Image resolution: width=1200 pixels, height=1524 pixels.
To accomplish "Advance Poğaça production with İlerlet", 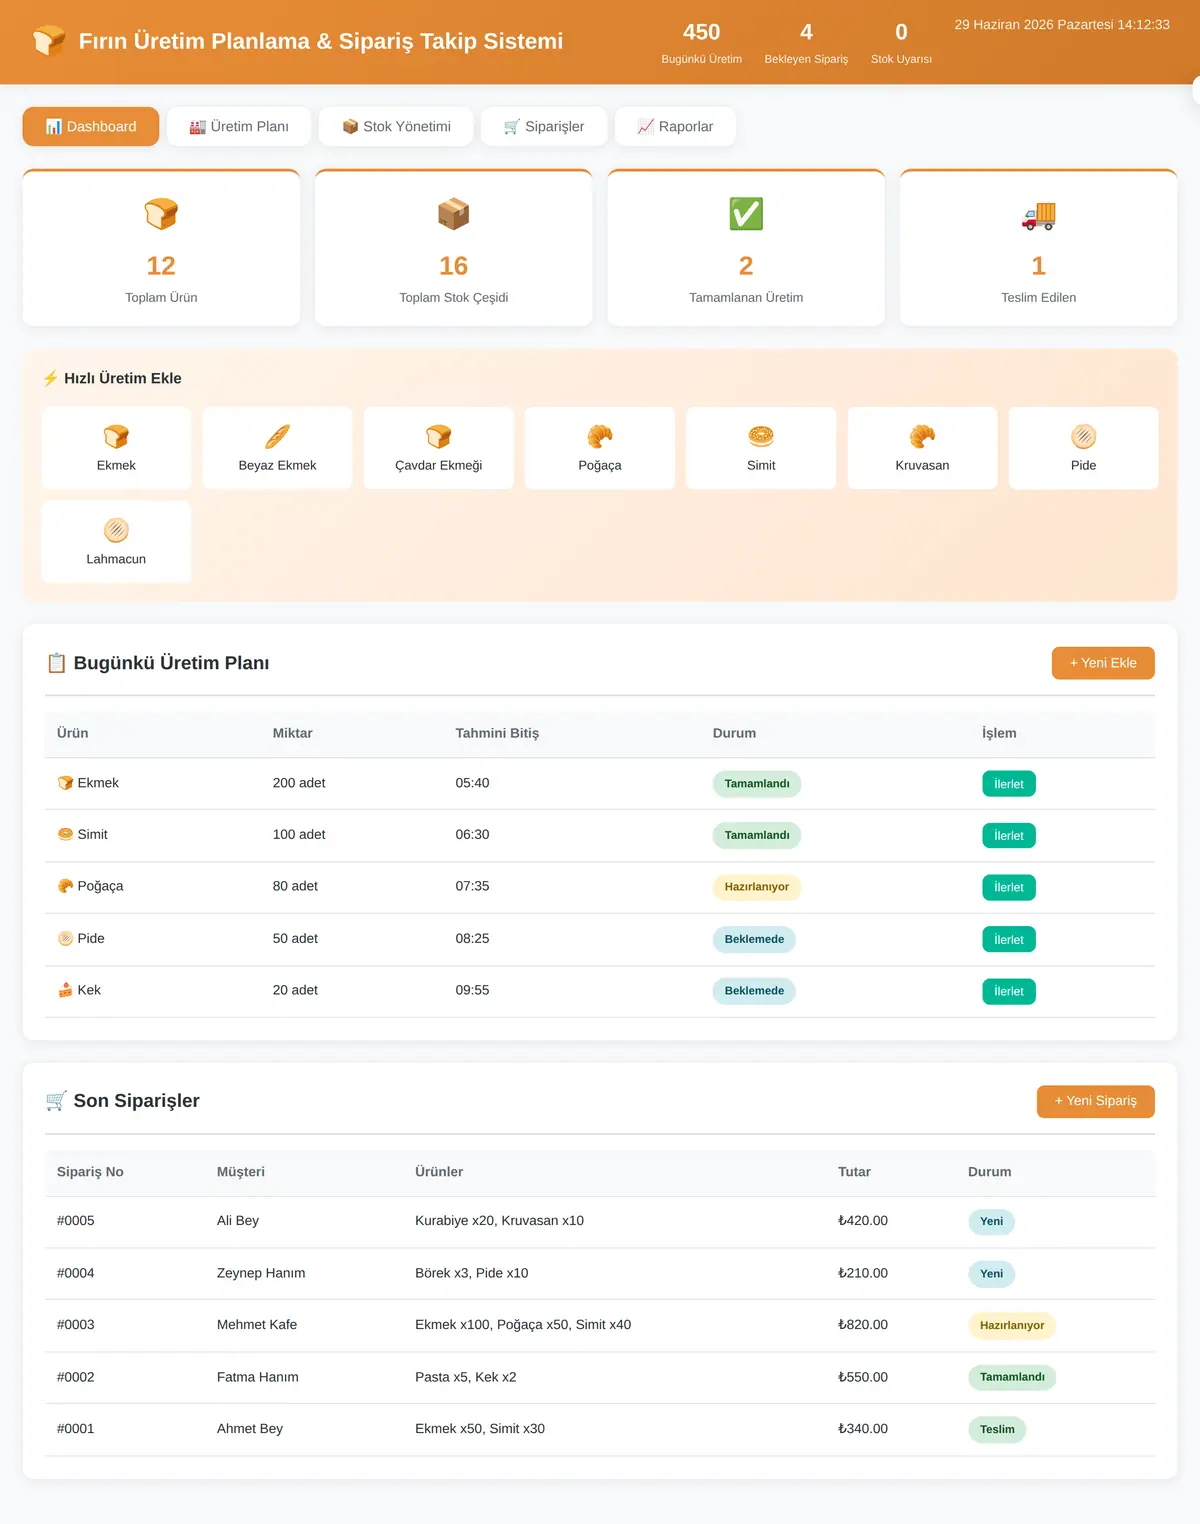I will [x=1009, y=887].
